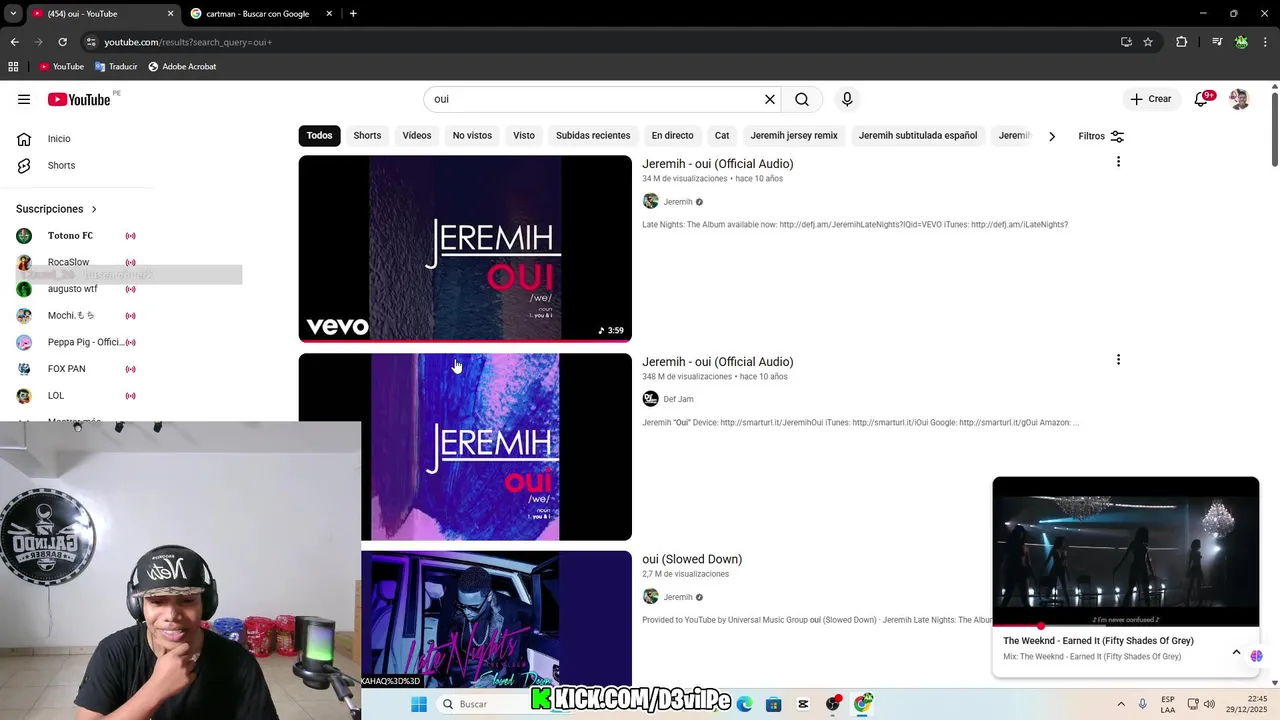
Task: Submit search with the magnifier button
Action: (x=802, y=99)
